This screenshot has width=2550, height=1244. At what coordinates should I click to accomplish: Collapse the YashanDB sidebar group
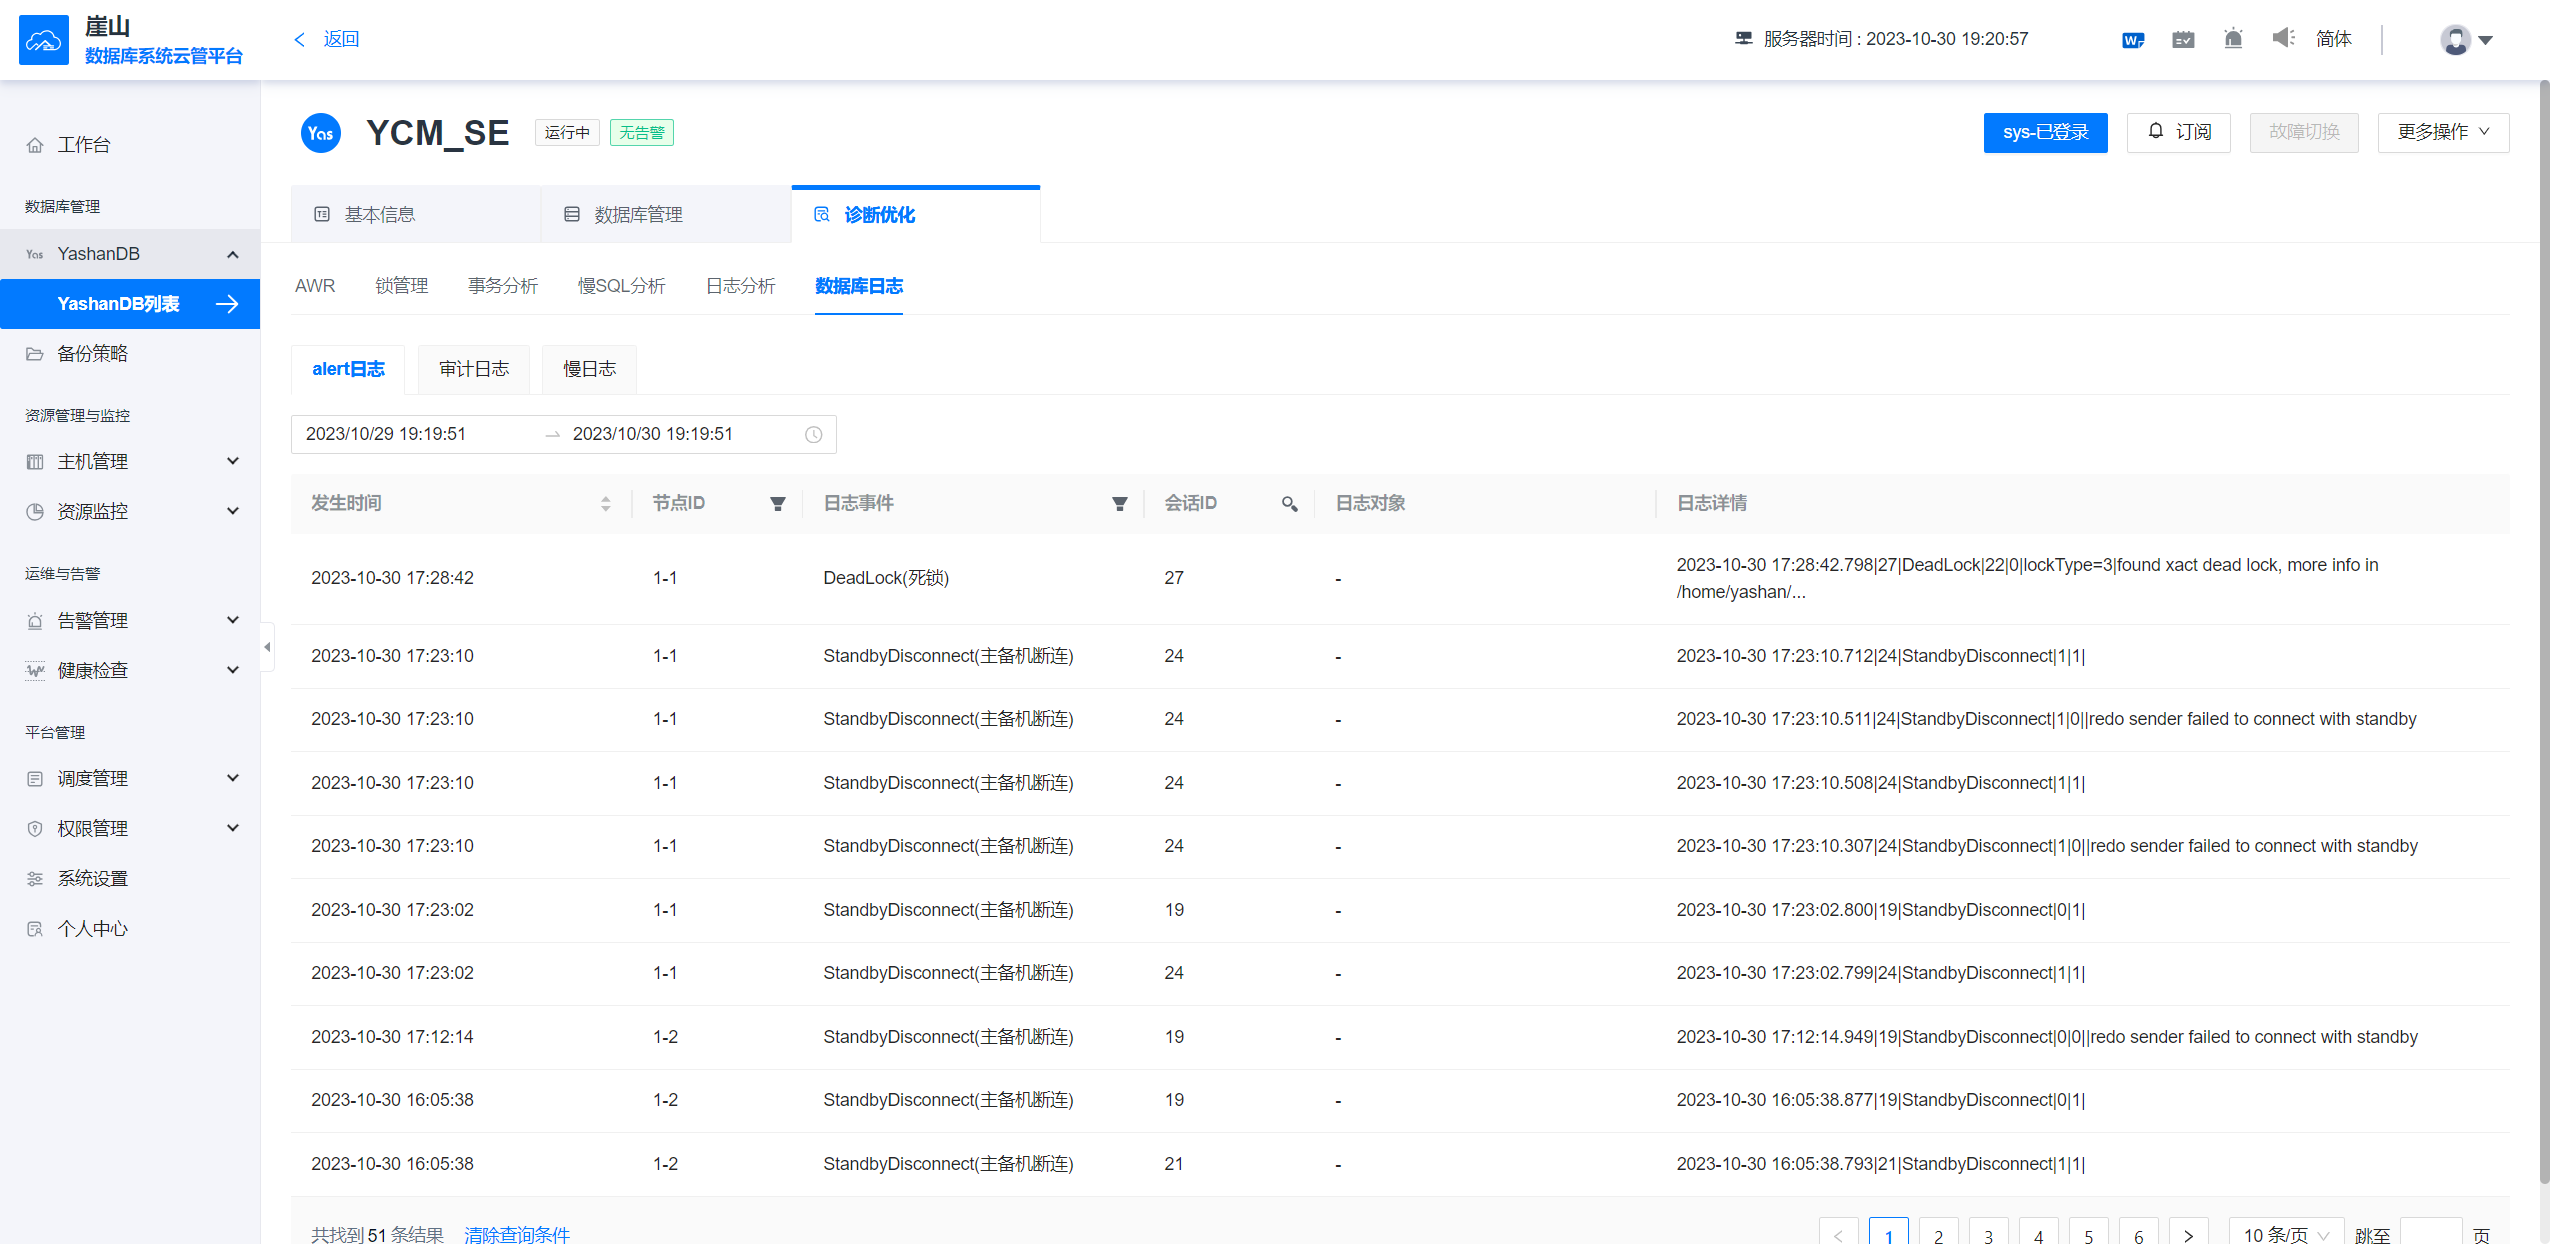(232, 254)
